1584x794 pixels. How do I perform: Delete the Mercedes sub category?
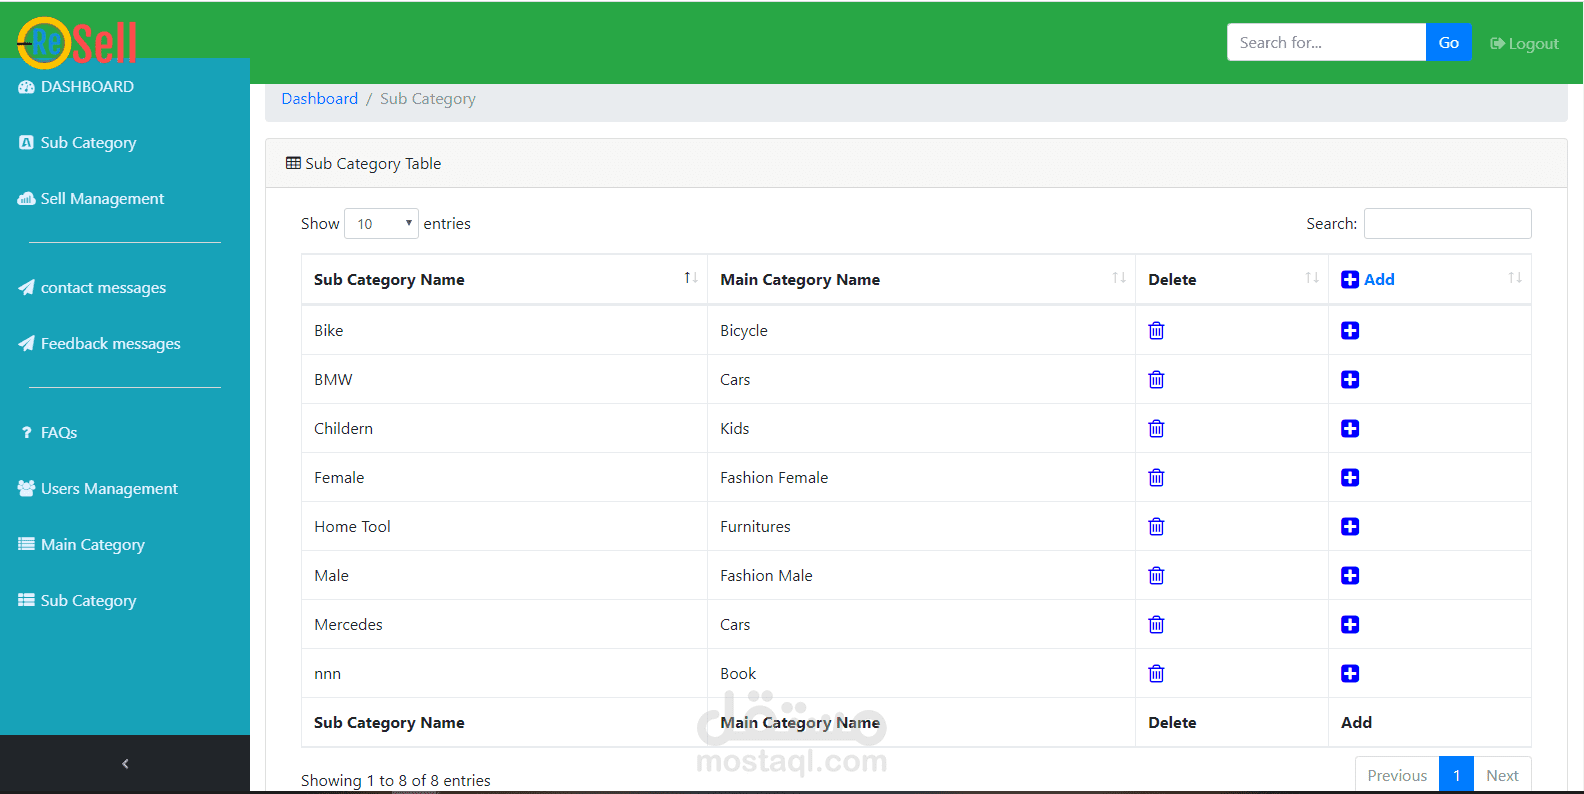click(x=1156, y=625)
